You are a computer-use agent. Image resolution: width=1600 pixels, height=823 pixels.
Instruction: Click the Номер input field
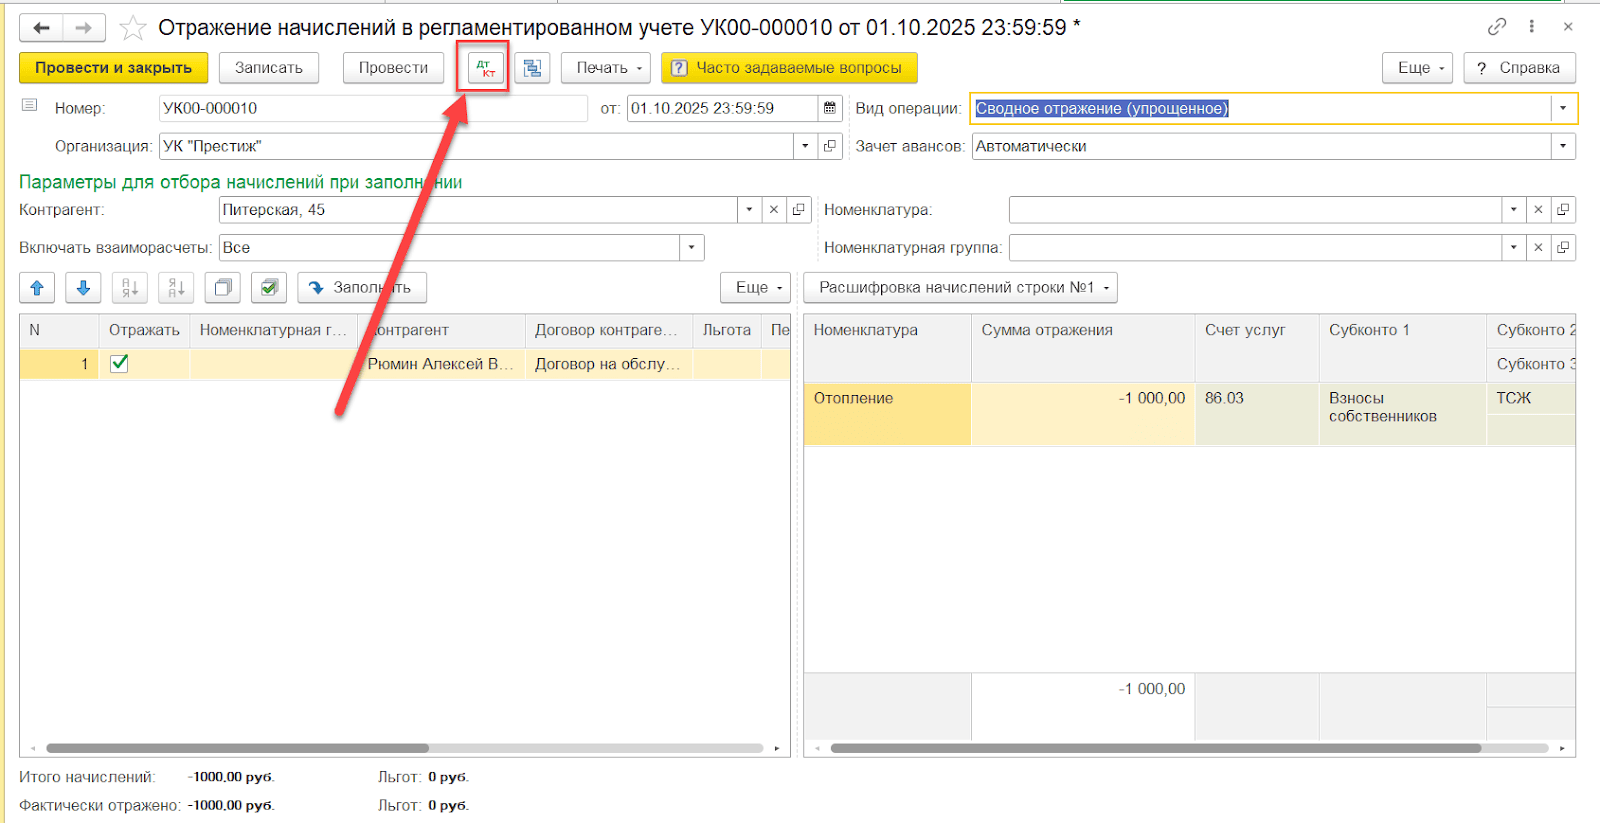pos(372,108)
